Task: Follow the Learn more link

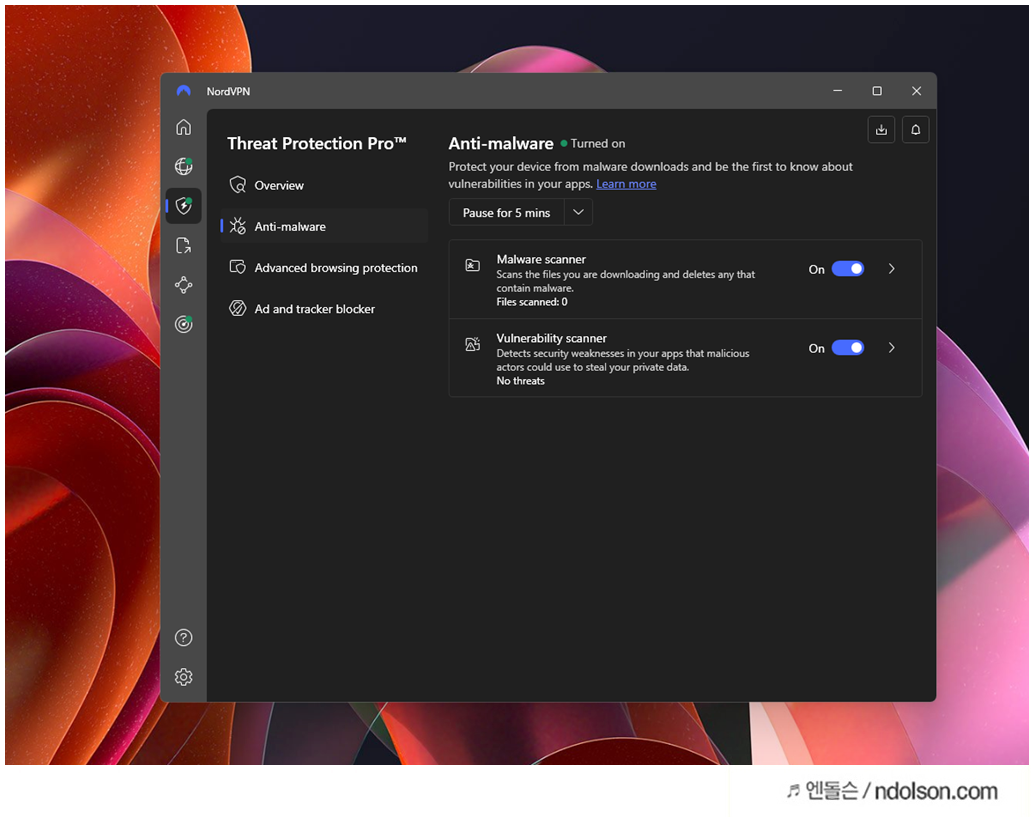Action: click(x=626, y=184)
